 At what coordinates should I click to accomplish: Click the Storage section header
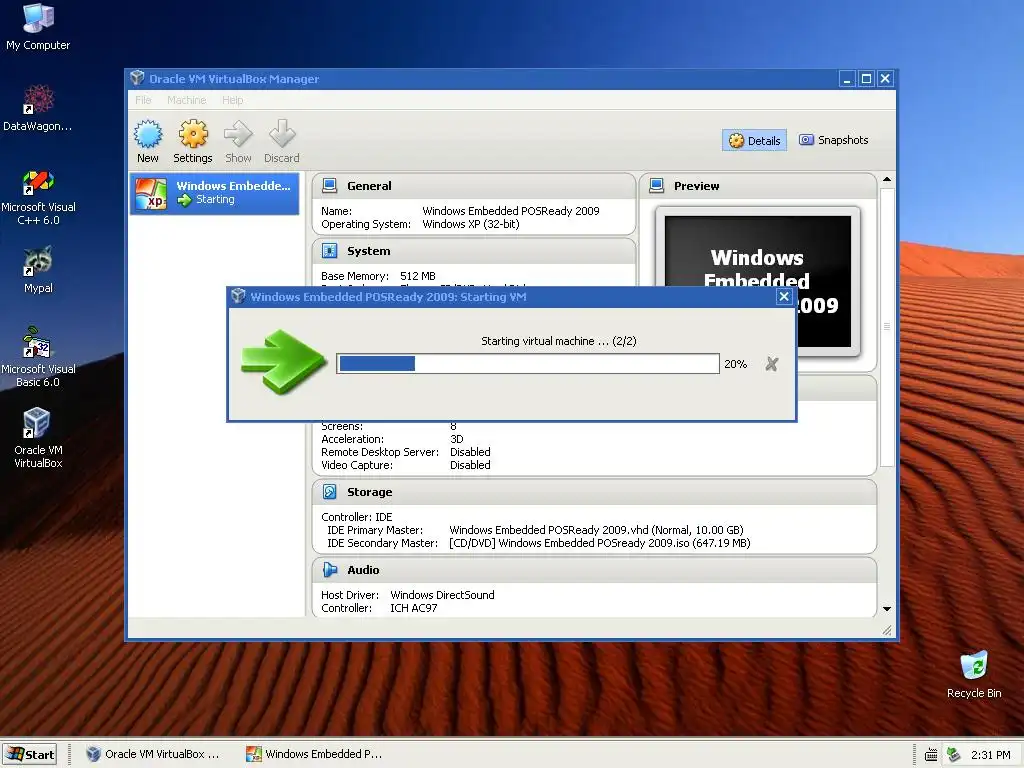coord(594,492)
